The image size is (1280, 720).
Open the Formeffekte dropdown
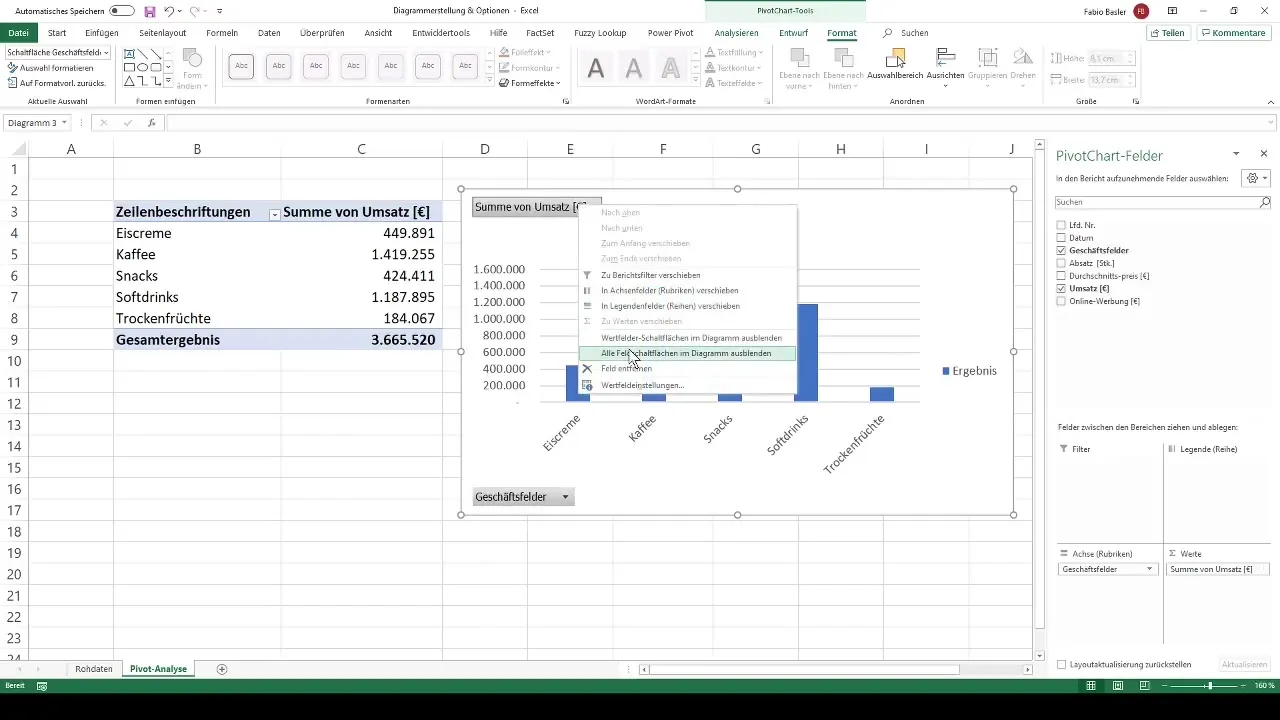pyautogui.click(x=529, y=83)
